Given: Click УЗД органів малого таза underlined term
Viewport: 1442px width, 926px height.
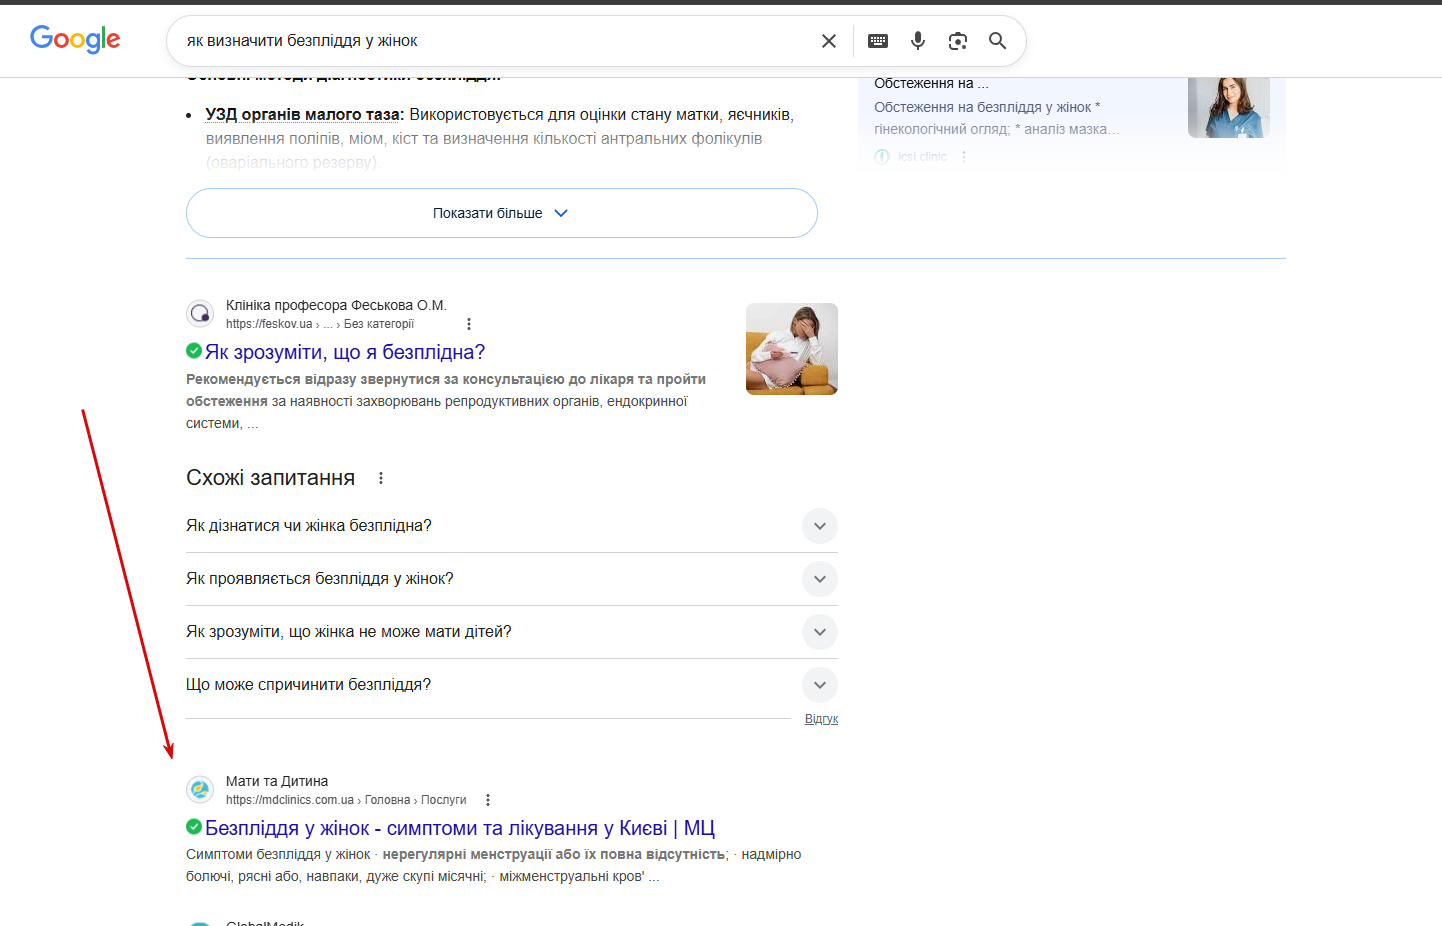Looking at the screenshot, I should 303,115.
